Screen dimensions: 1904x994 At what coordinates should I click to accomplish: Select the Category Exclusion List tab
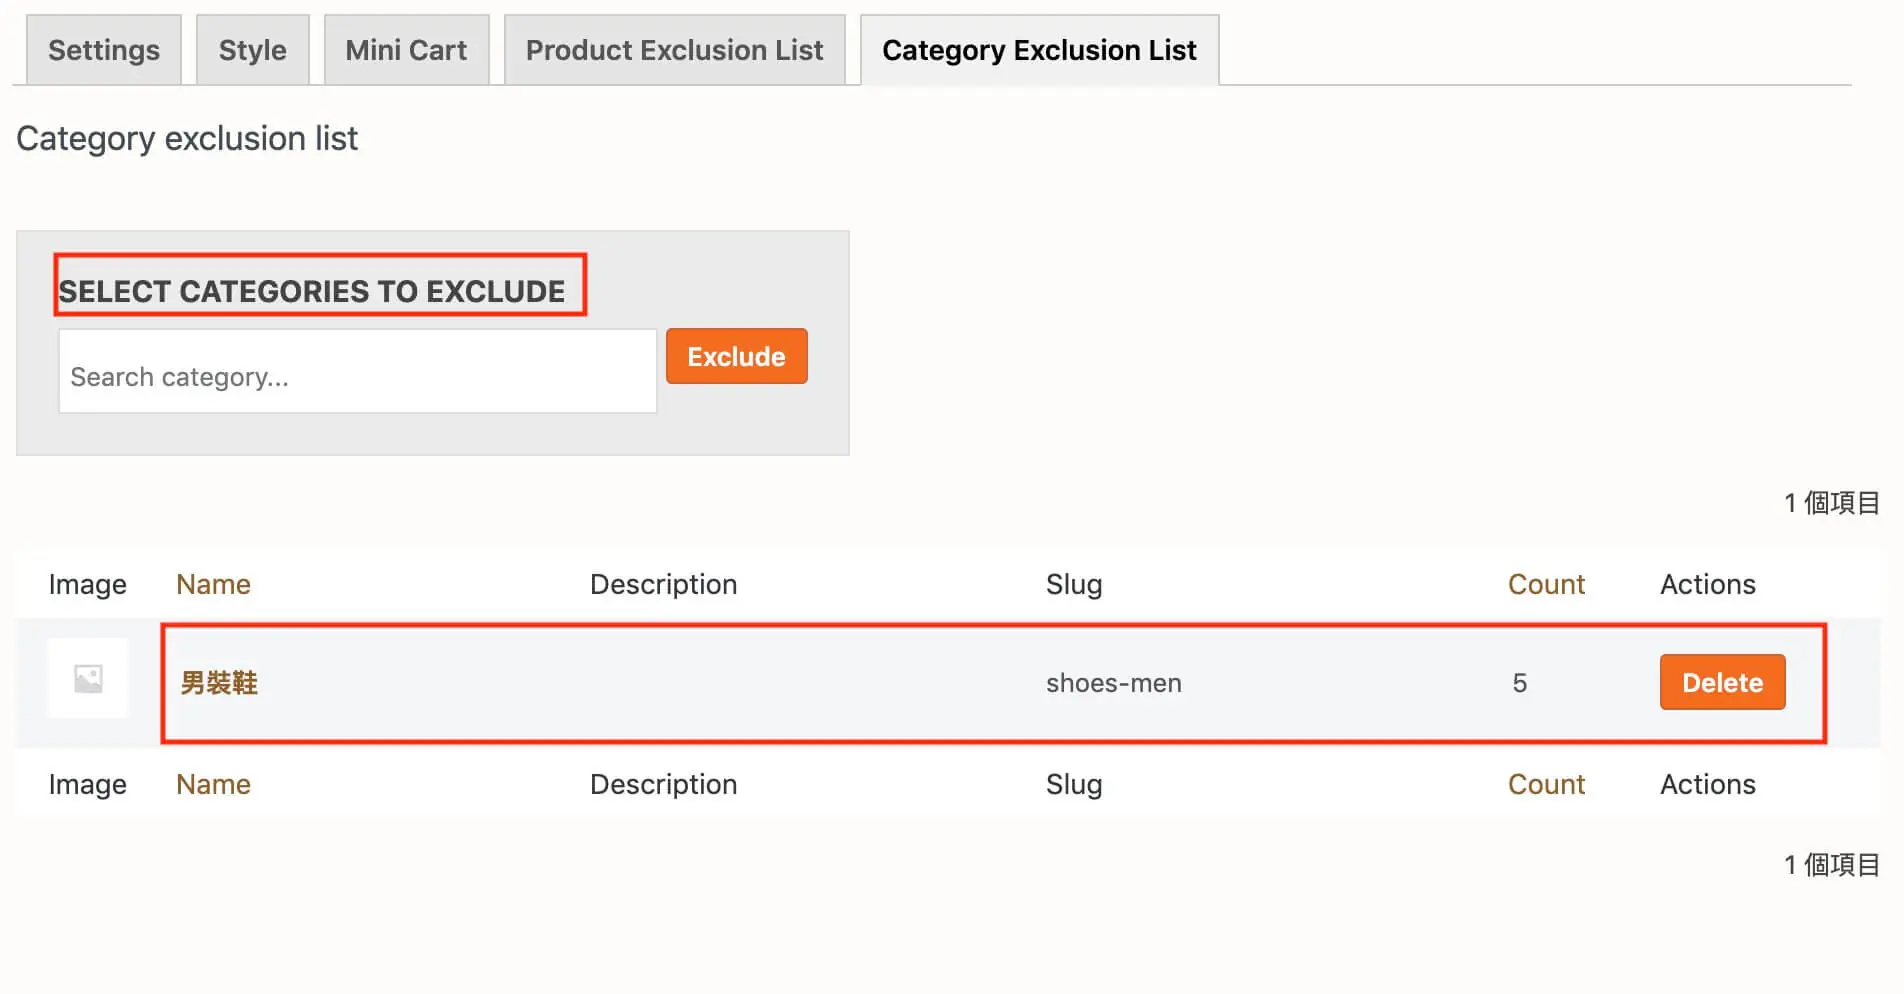[1040, 50]
